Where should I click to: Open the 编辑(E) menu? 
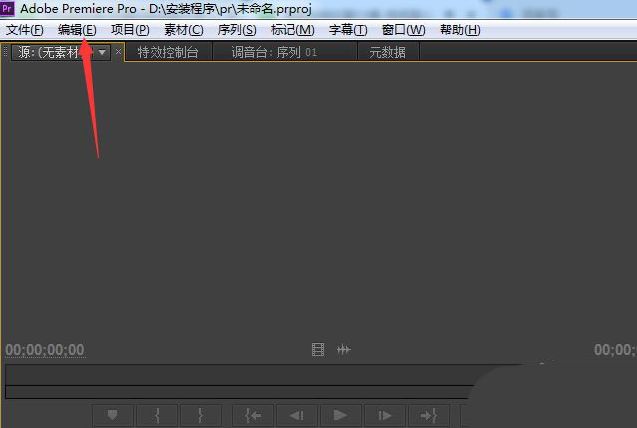pos(77,30)
